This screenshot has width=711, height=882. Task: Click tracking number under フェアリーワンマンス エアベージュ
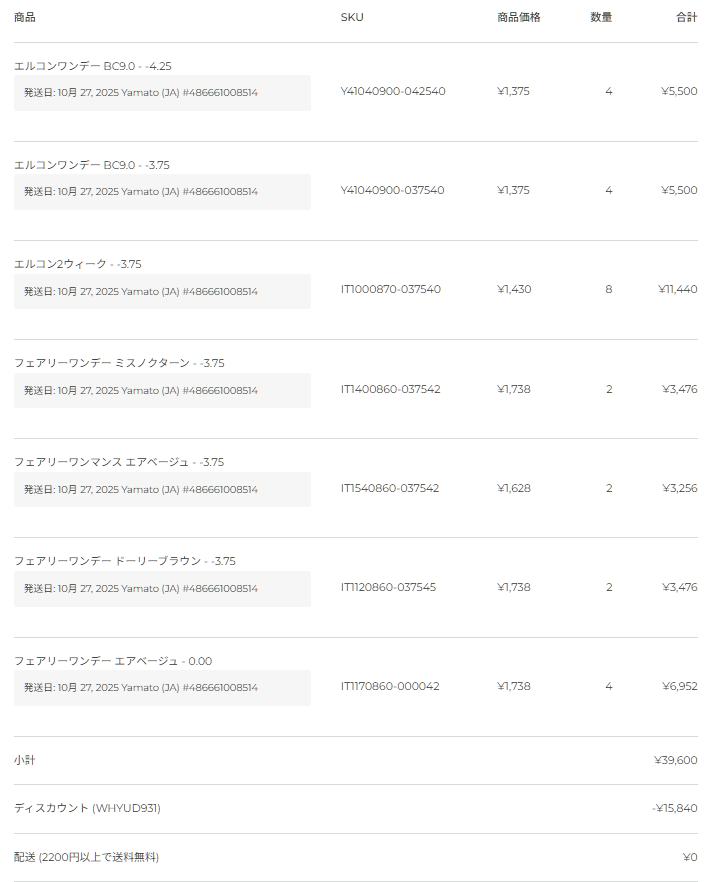tap(220, 489)
